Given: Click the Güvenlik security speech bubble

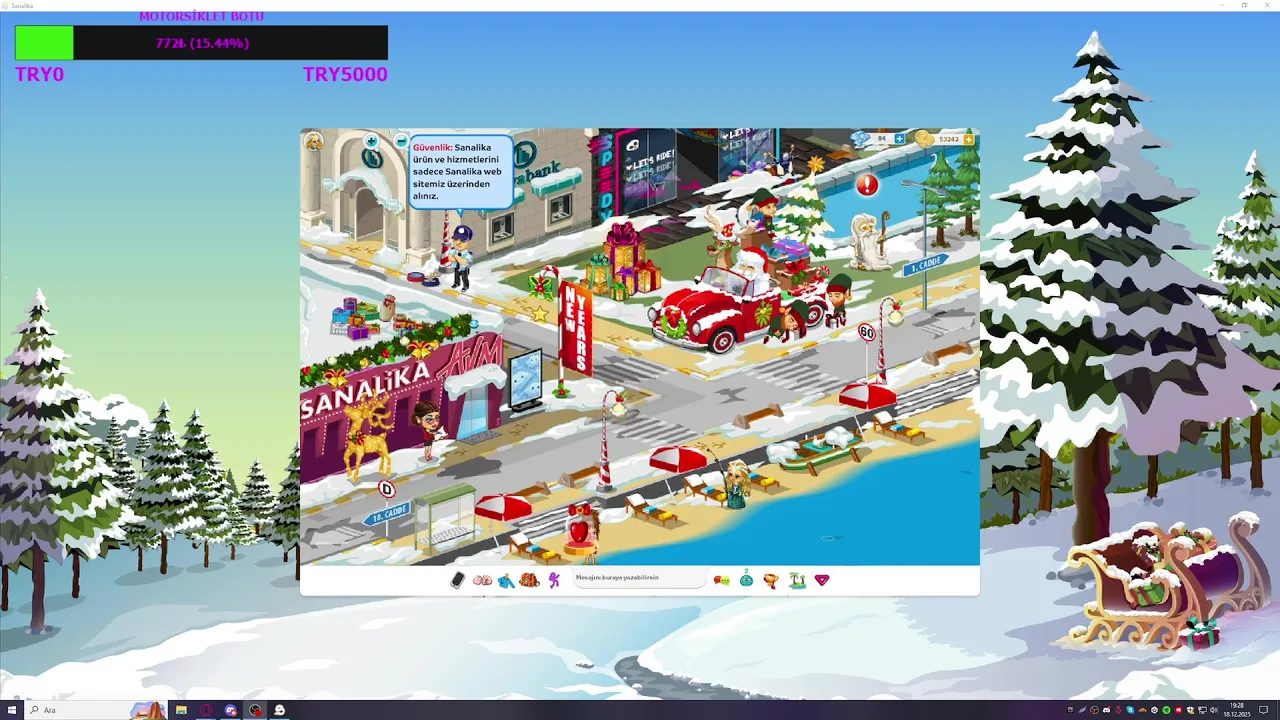Looking at the screenshot, I should tap(461, 171).
